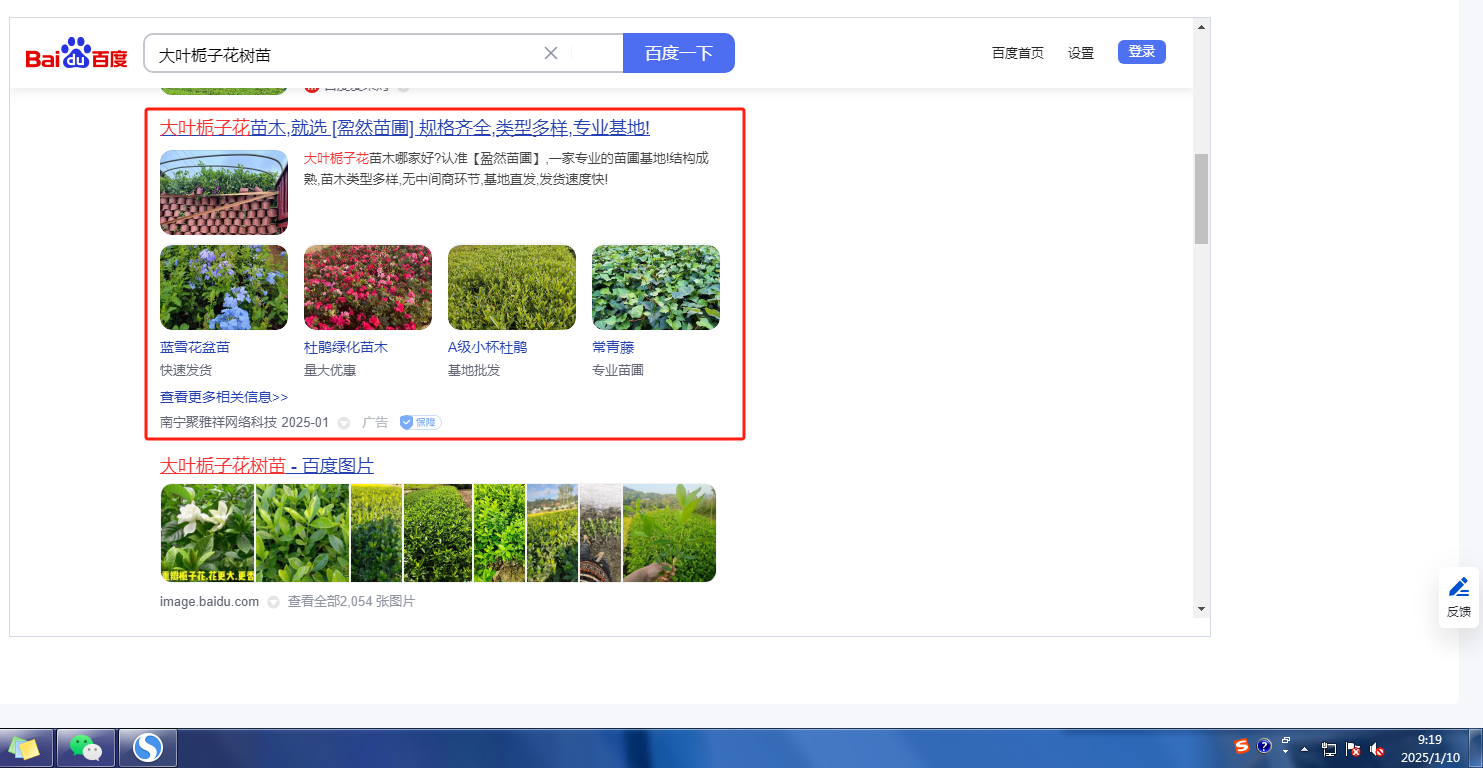The width and height of the screenshot is (1483, 768).
Task: Click the blue help question mark tray icon
Action: [1264, 746]
